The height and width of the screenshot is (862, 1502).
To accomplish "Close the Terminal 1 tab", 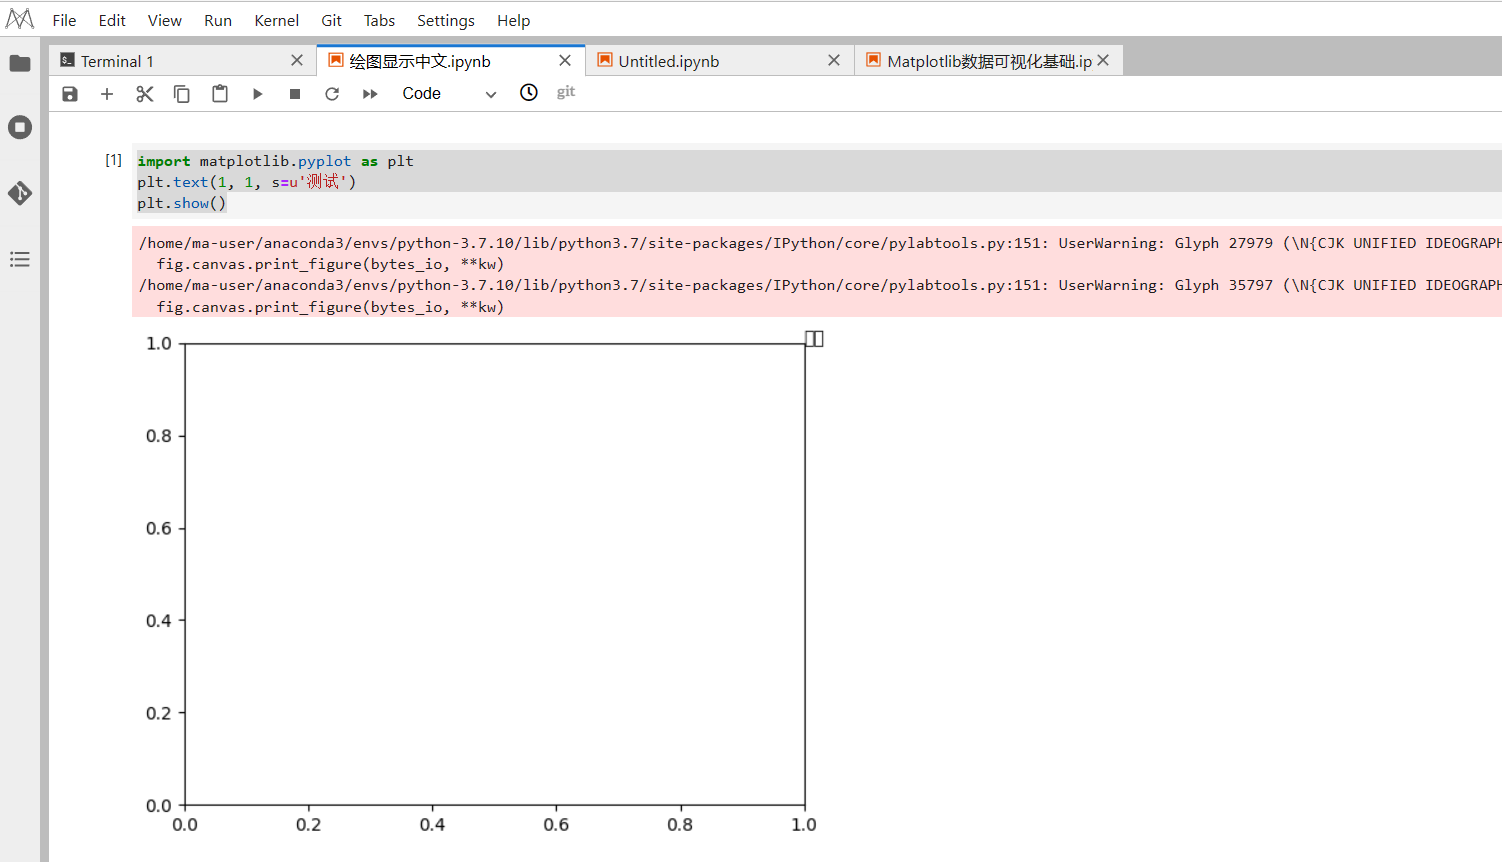I will coord(297,61).
